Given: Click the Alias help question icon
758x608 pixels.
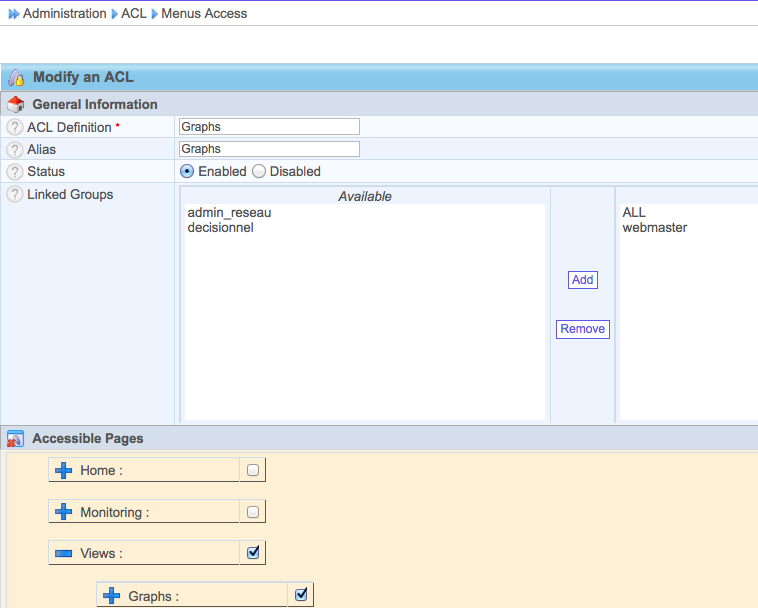Looking at the screenshot, I should click(15, 149).
